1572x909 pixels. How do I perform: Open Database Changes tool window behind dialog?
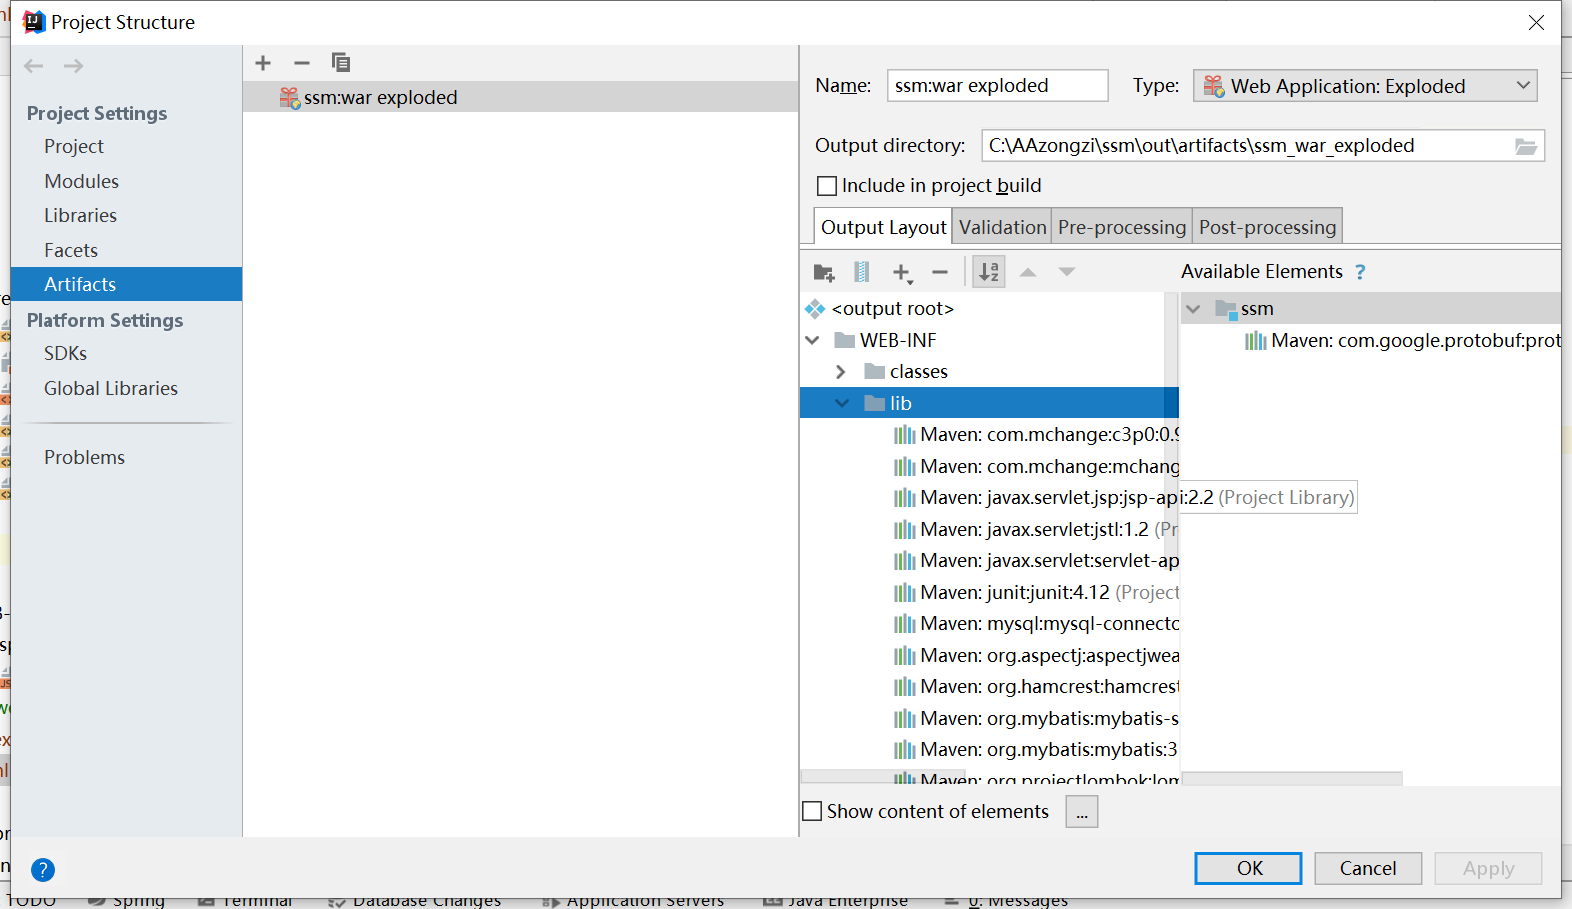[415, 901]
